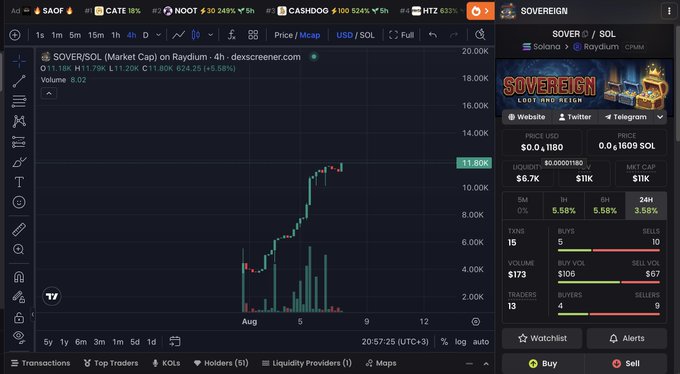Undo the last chart action
The height and width of the screenshot is (374, 680).
433,35
